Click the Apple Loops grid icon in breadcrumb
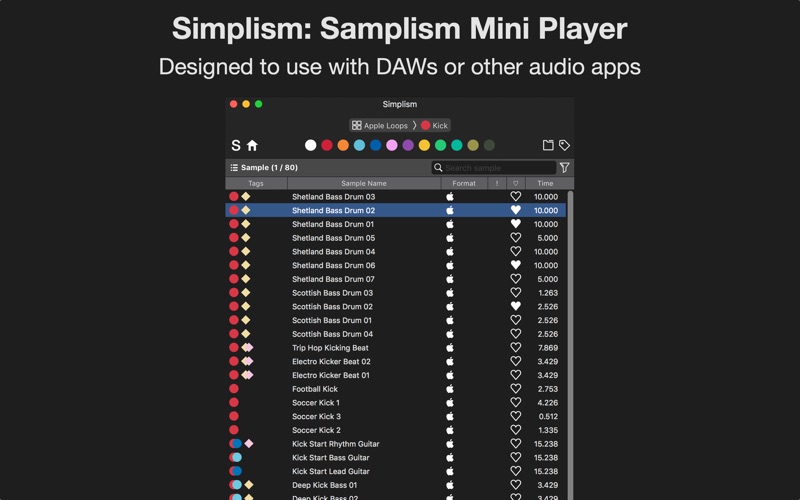The height and width of the screenshot is (500, 800). point(357,126)
